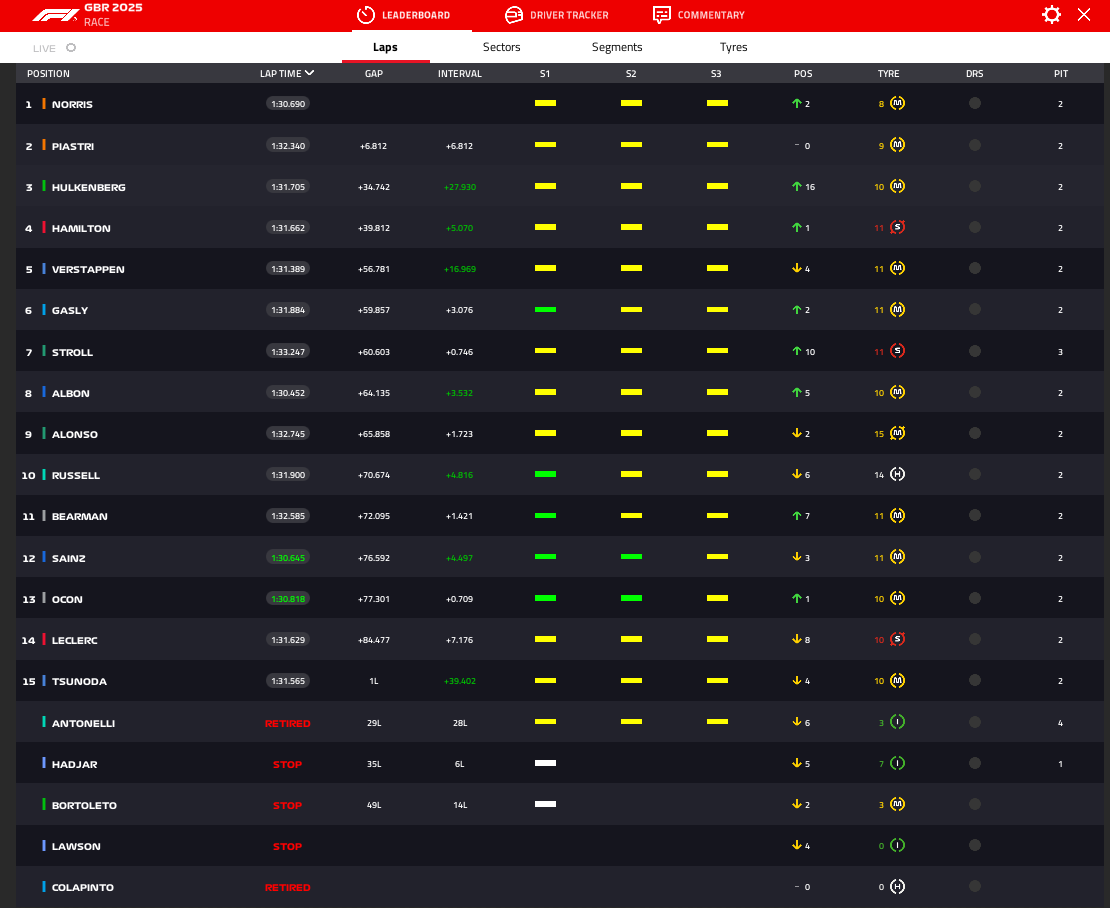Click Antonelli's intermediate tyre icon
Screen dimensions: 1110x908
[x=897, y=722]
